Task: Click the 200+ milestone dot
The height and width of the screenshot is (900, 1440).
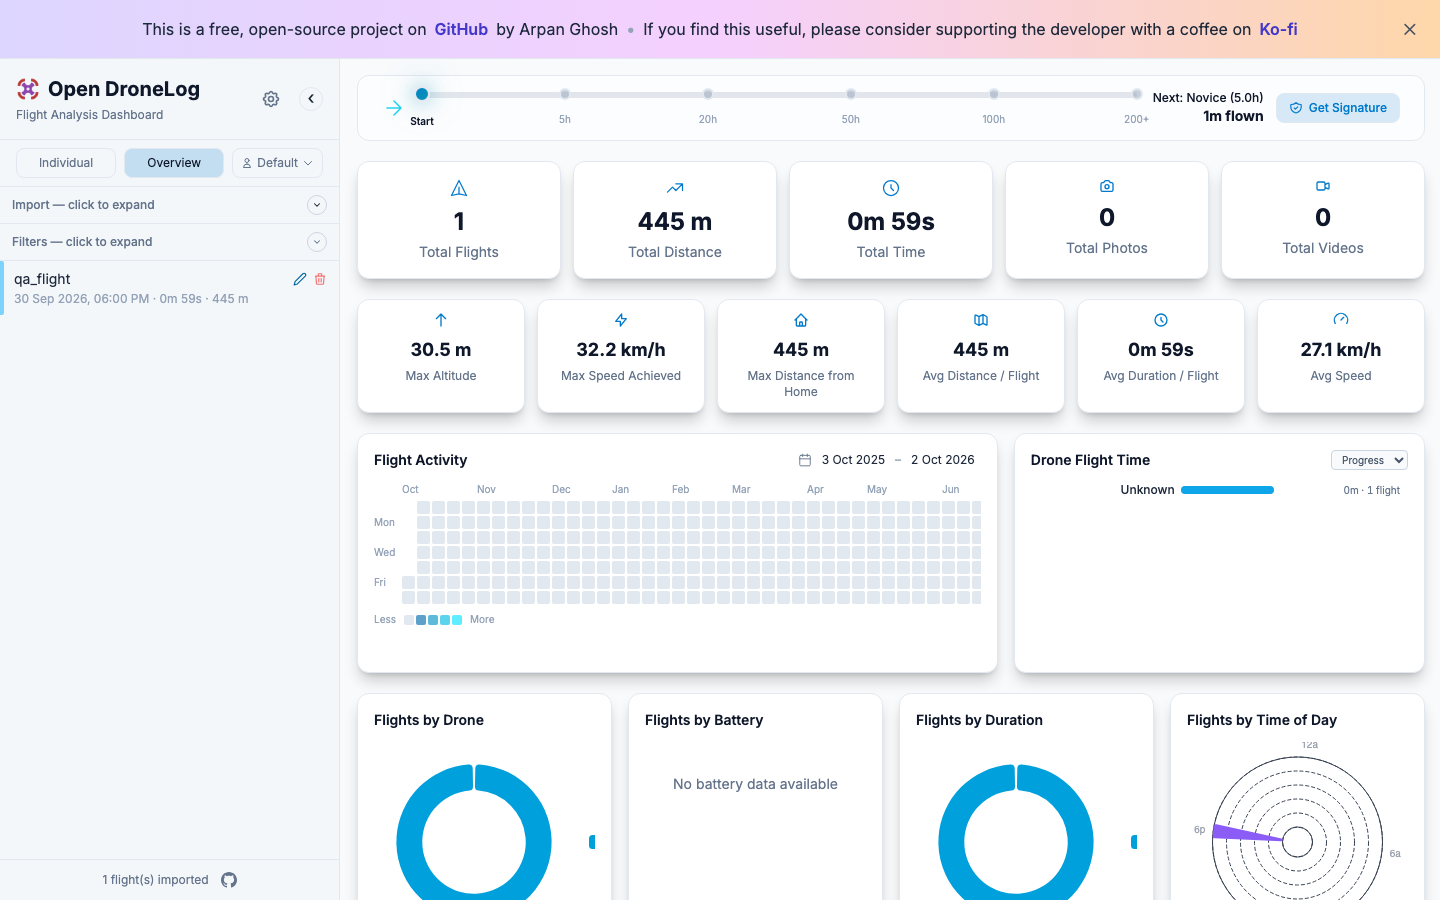Action: tap(1137, 94)
